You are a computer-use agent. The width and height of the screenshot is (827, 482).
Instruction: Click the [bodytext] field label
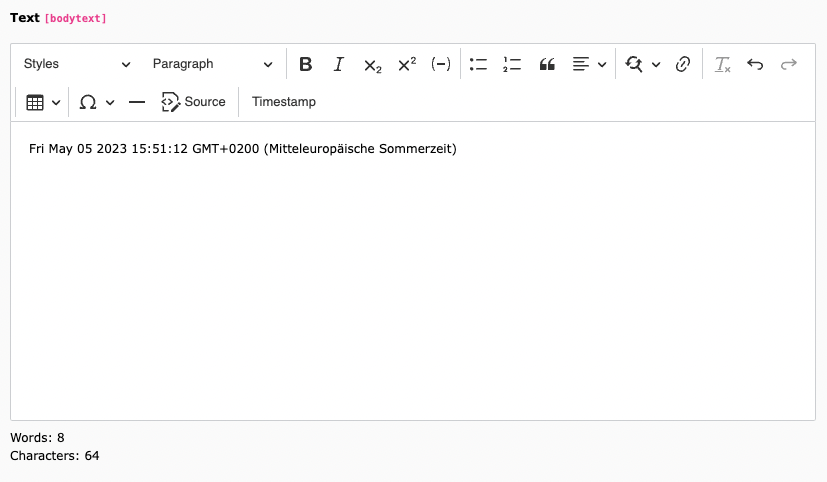pos(75,18)
